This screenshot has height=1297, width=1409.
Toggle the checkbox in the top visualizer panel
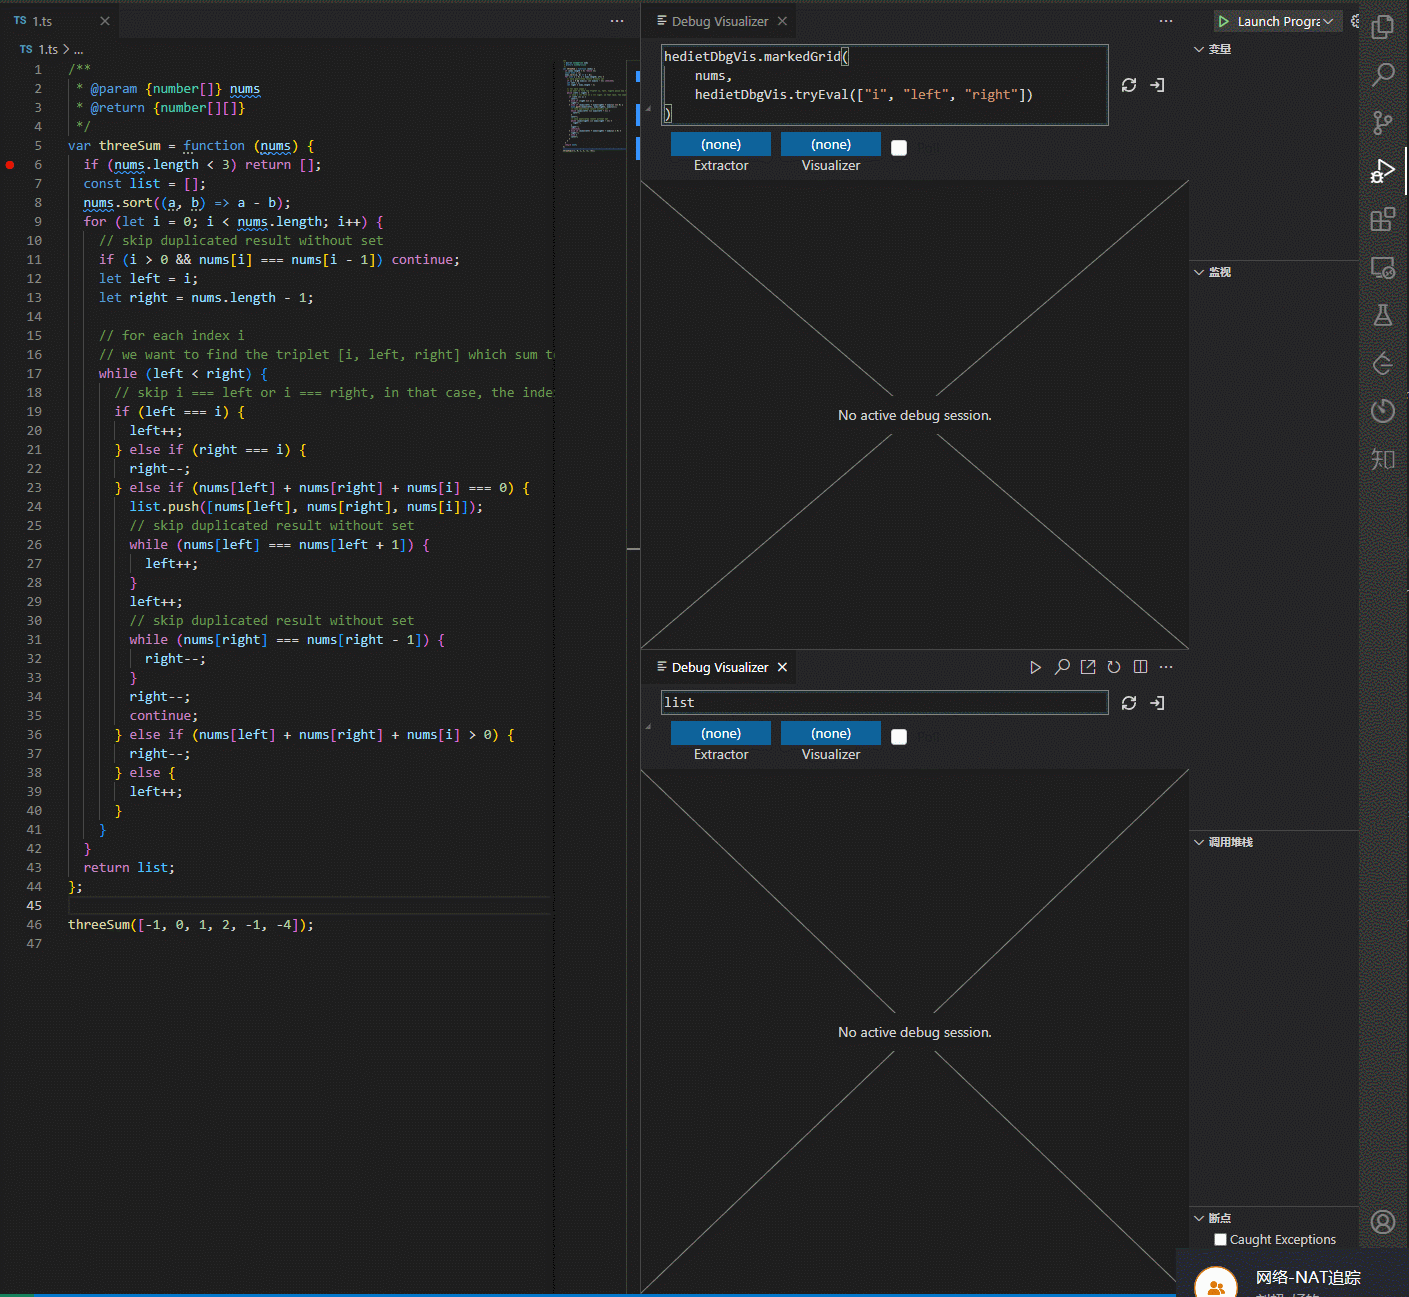(899, 148)
